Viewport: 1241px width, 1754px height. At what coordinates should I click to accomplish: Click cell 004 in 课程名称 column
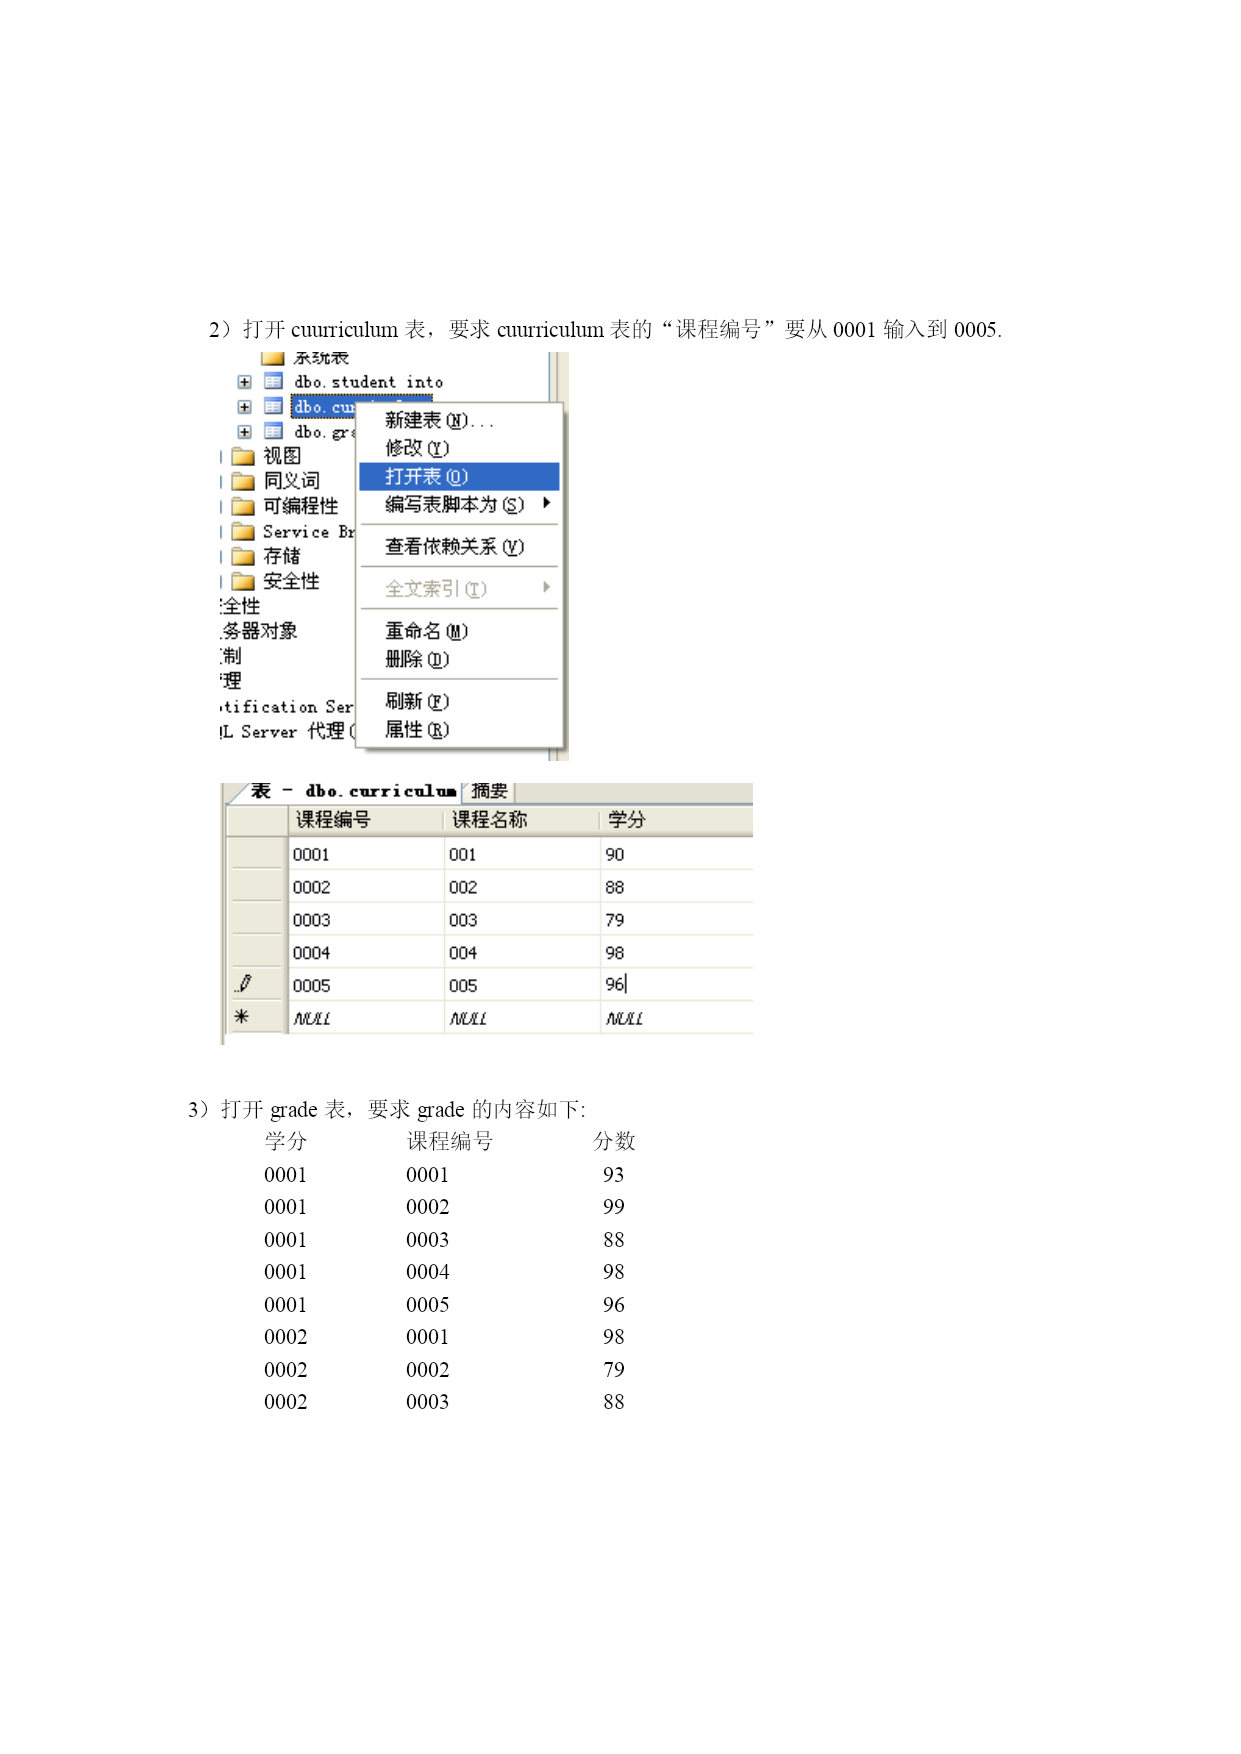tap(522, 953)
